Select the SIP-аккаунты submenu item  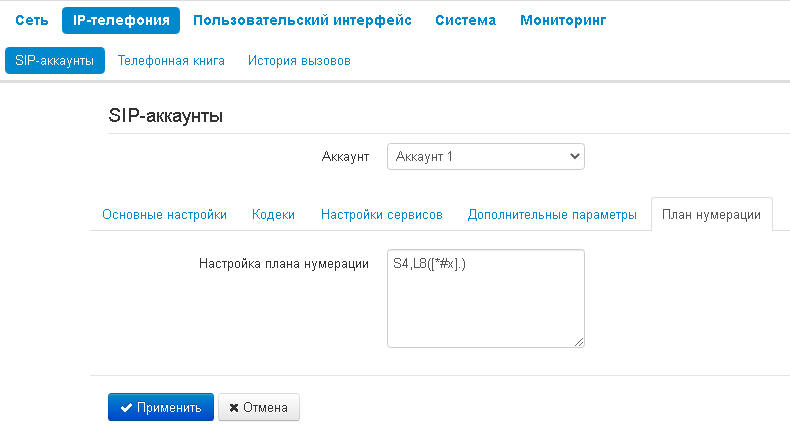pyautogui.click(x=55, y=60)
